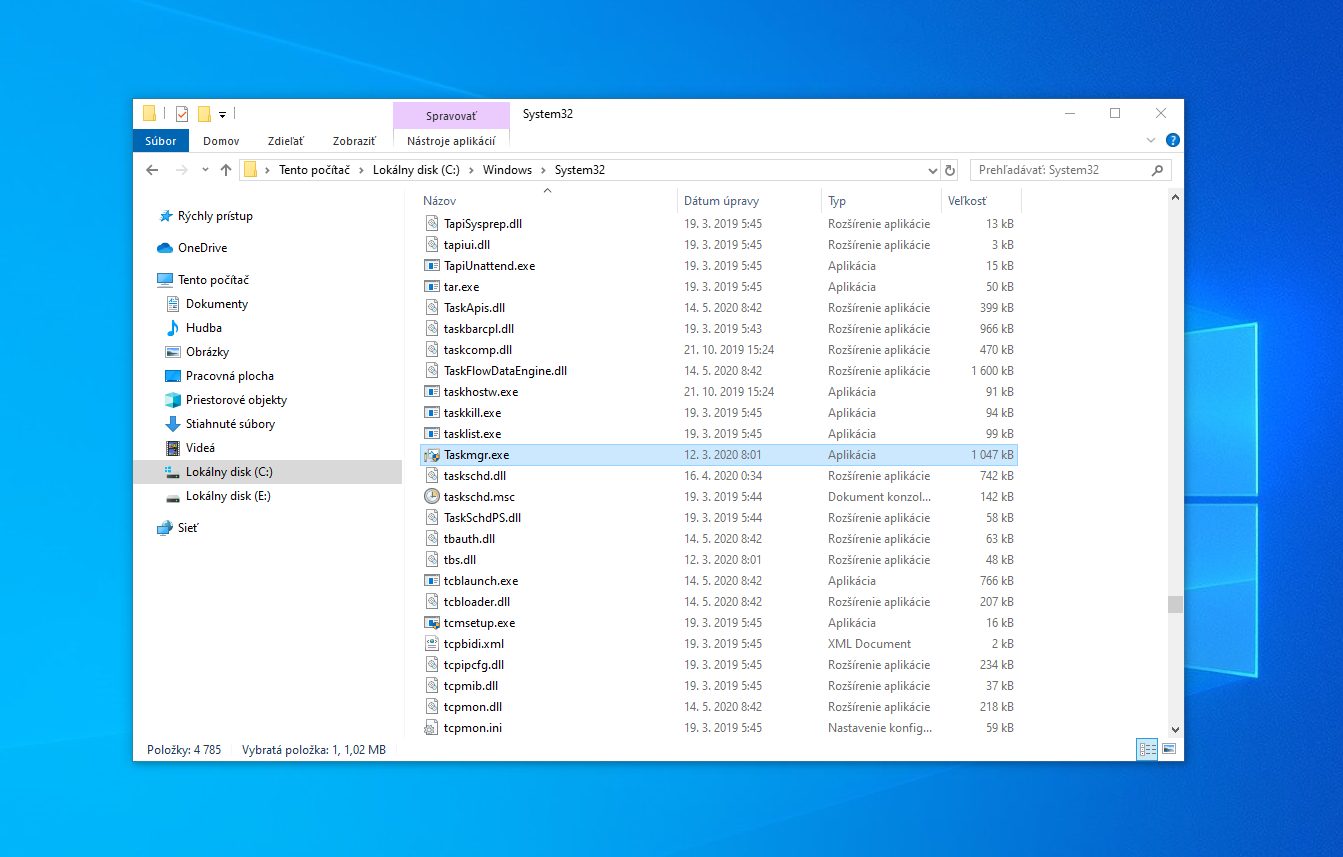The width and height of the screenshot is (1343, 857).
Task: Sort by the Typ column header
Action: pos(881,201)
